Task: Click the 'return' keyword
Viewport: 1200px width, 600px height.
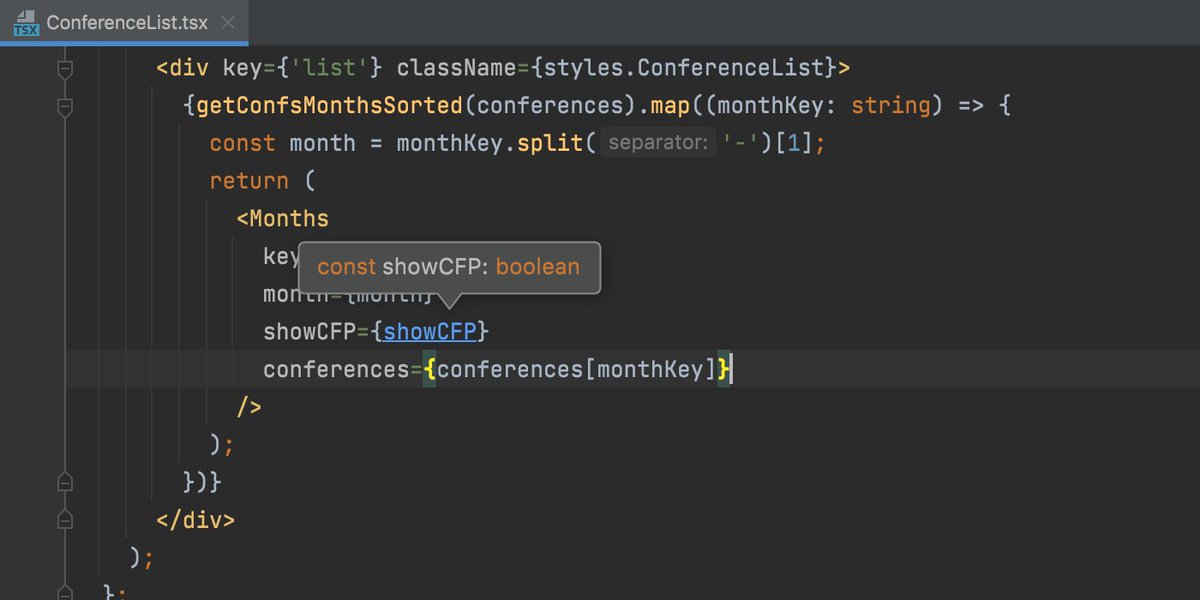Action: 249,181
